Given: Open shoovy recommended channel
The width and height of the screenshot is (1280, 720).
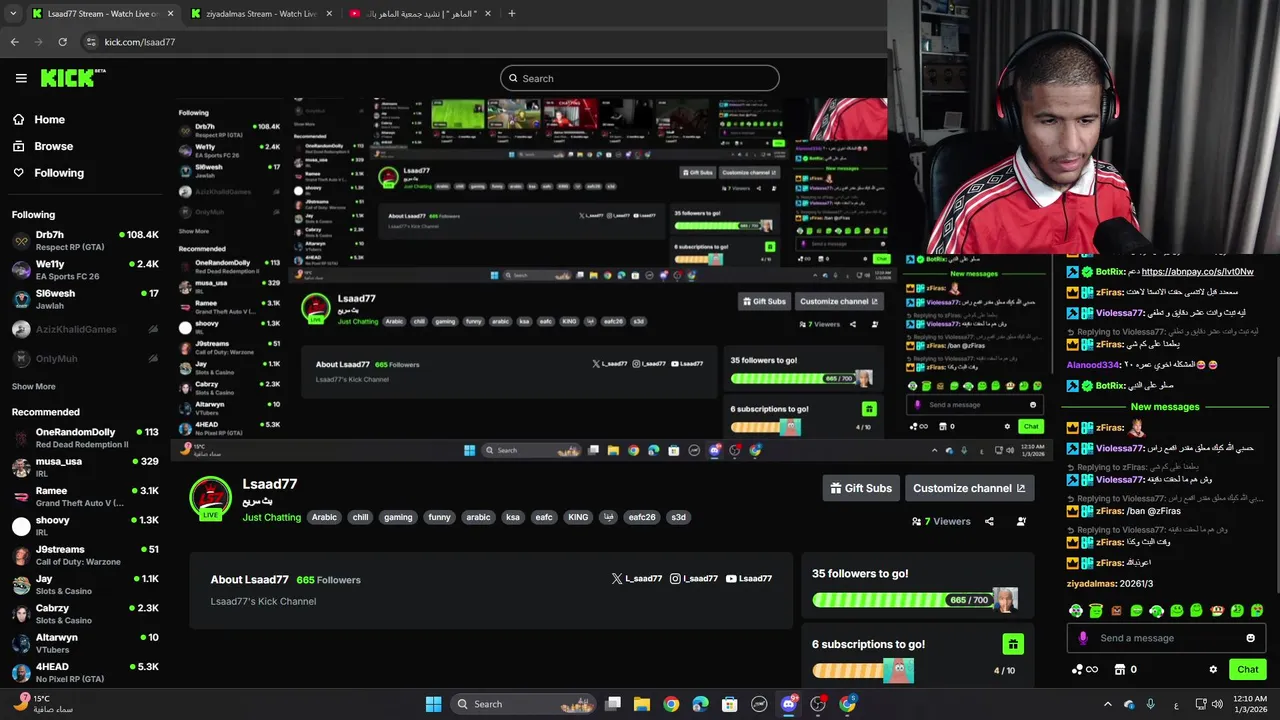Looking at the screenshot, I should [85, 525].
